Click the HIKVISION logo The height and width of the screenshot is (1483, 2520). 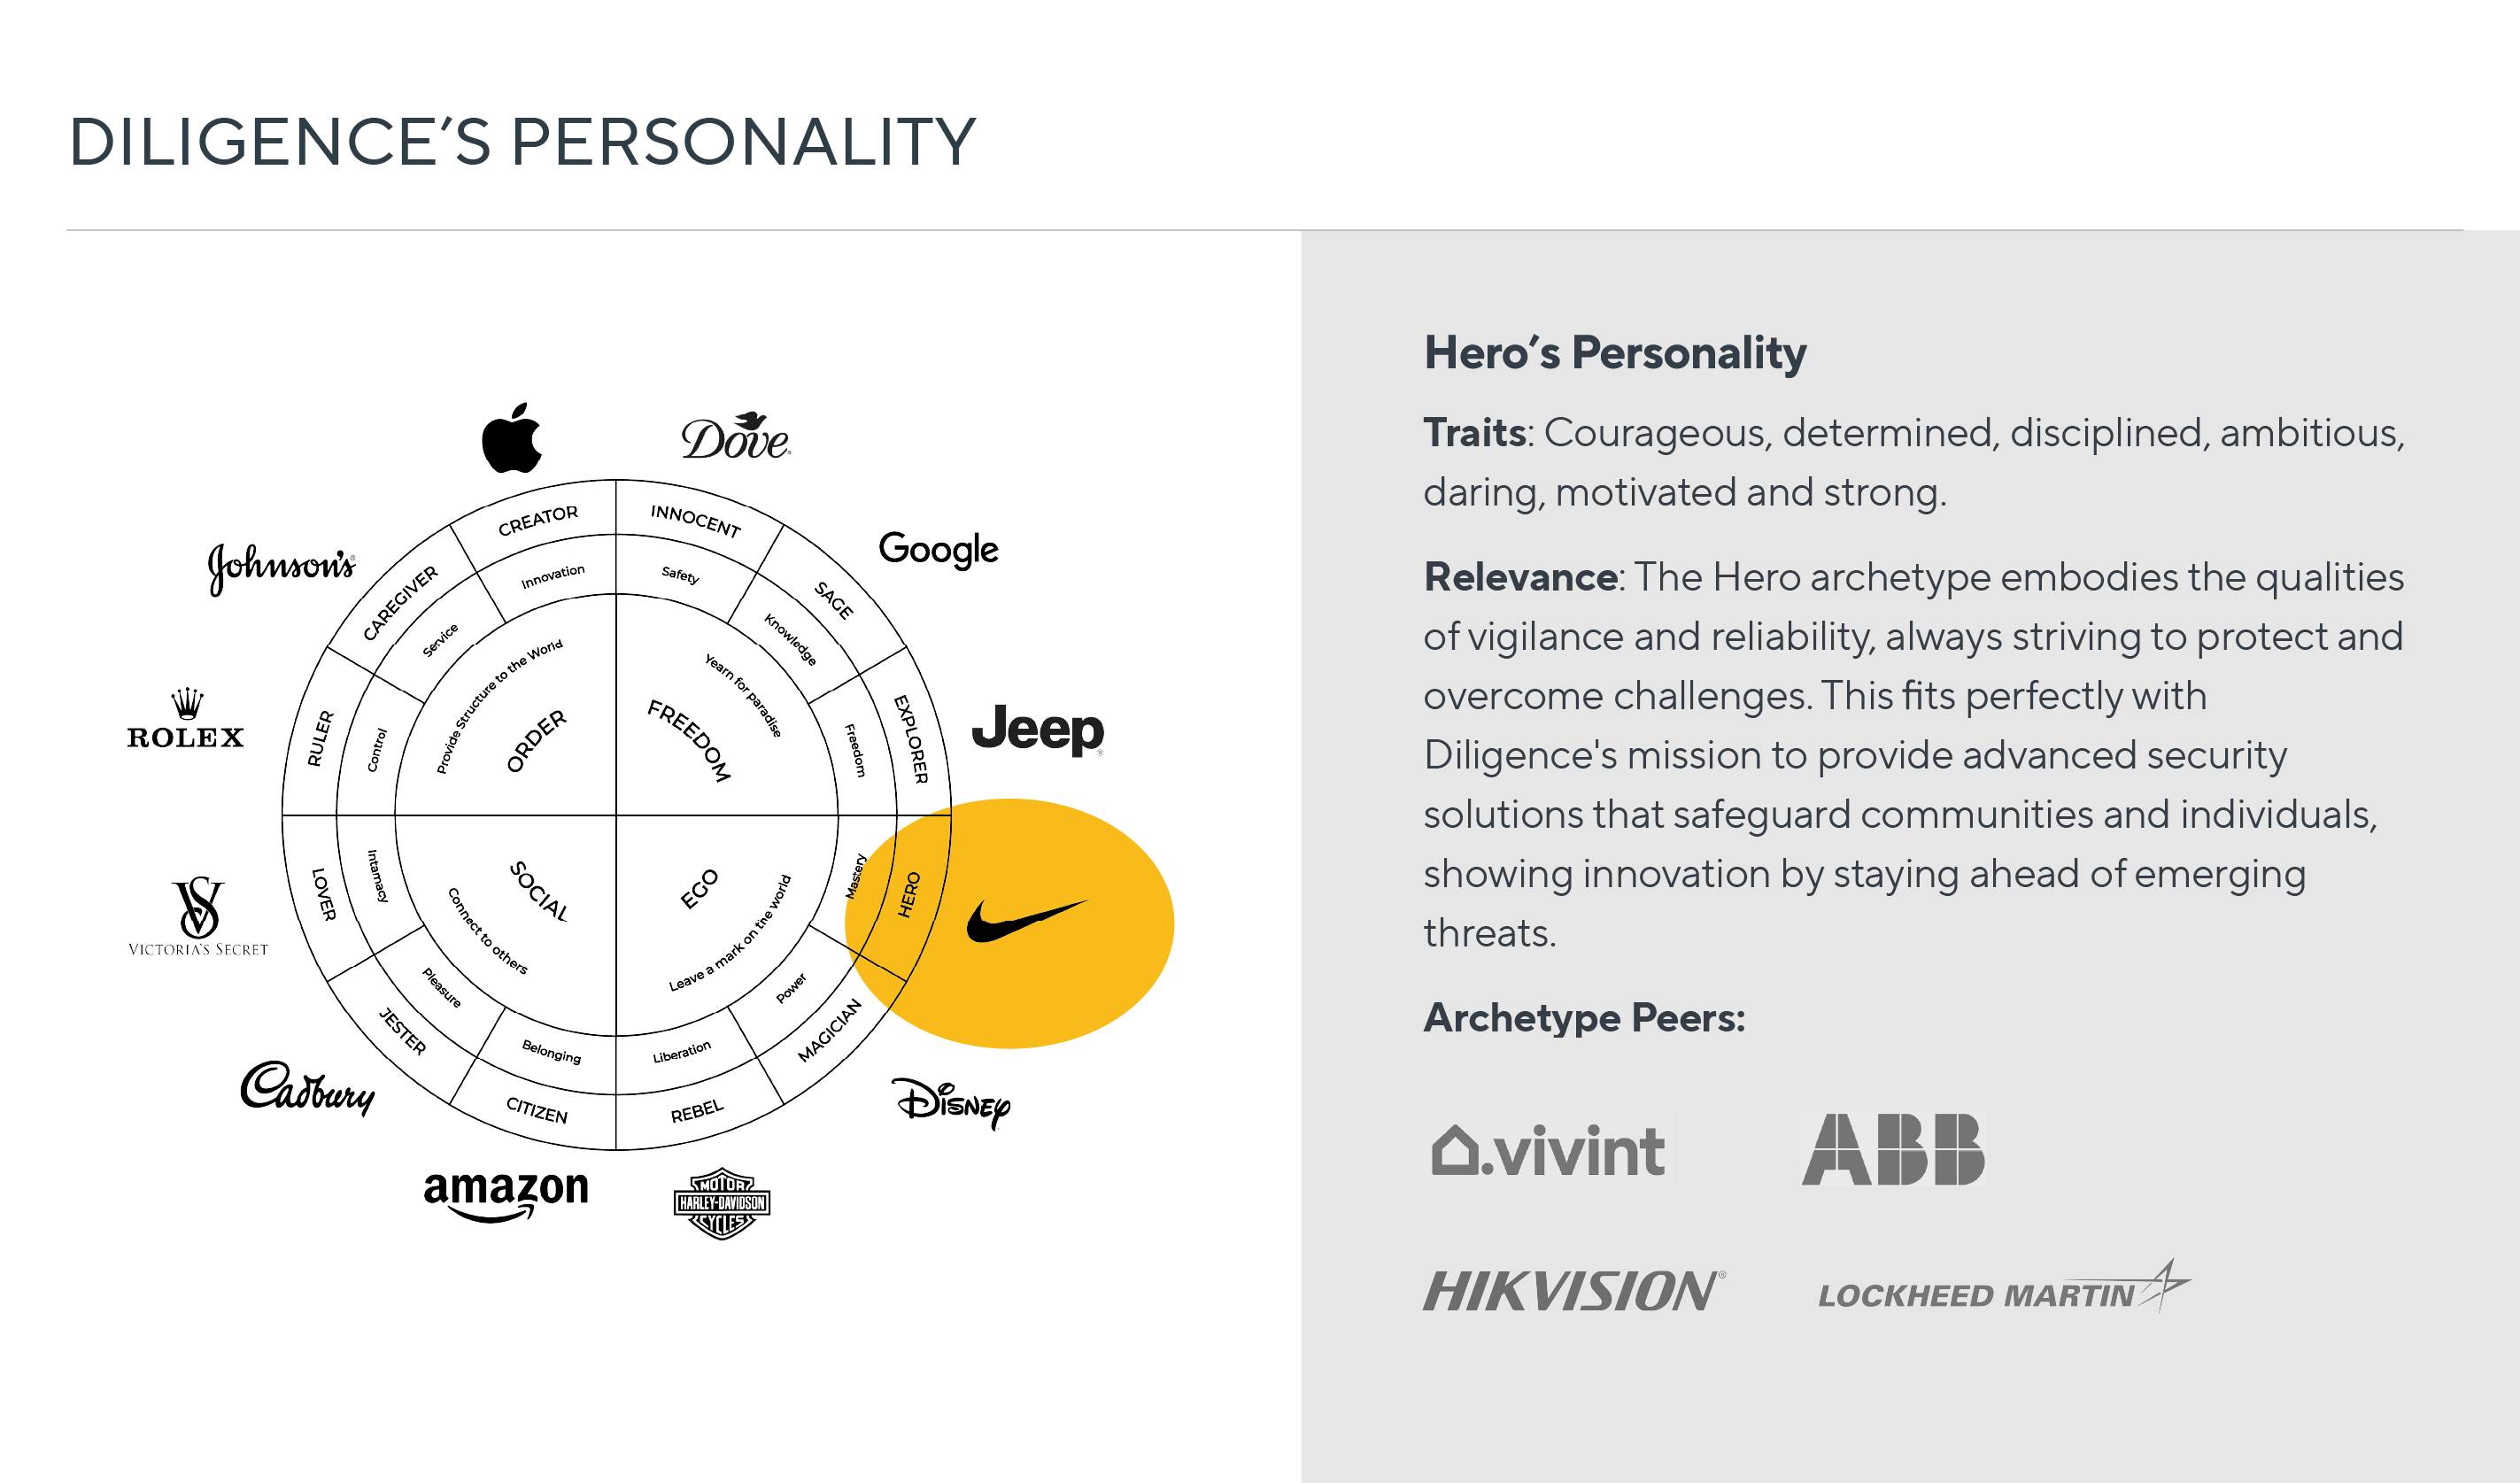point(1574,1291)
